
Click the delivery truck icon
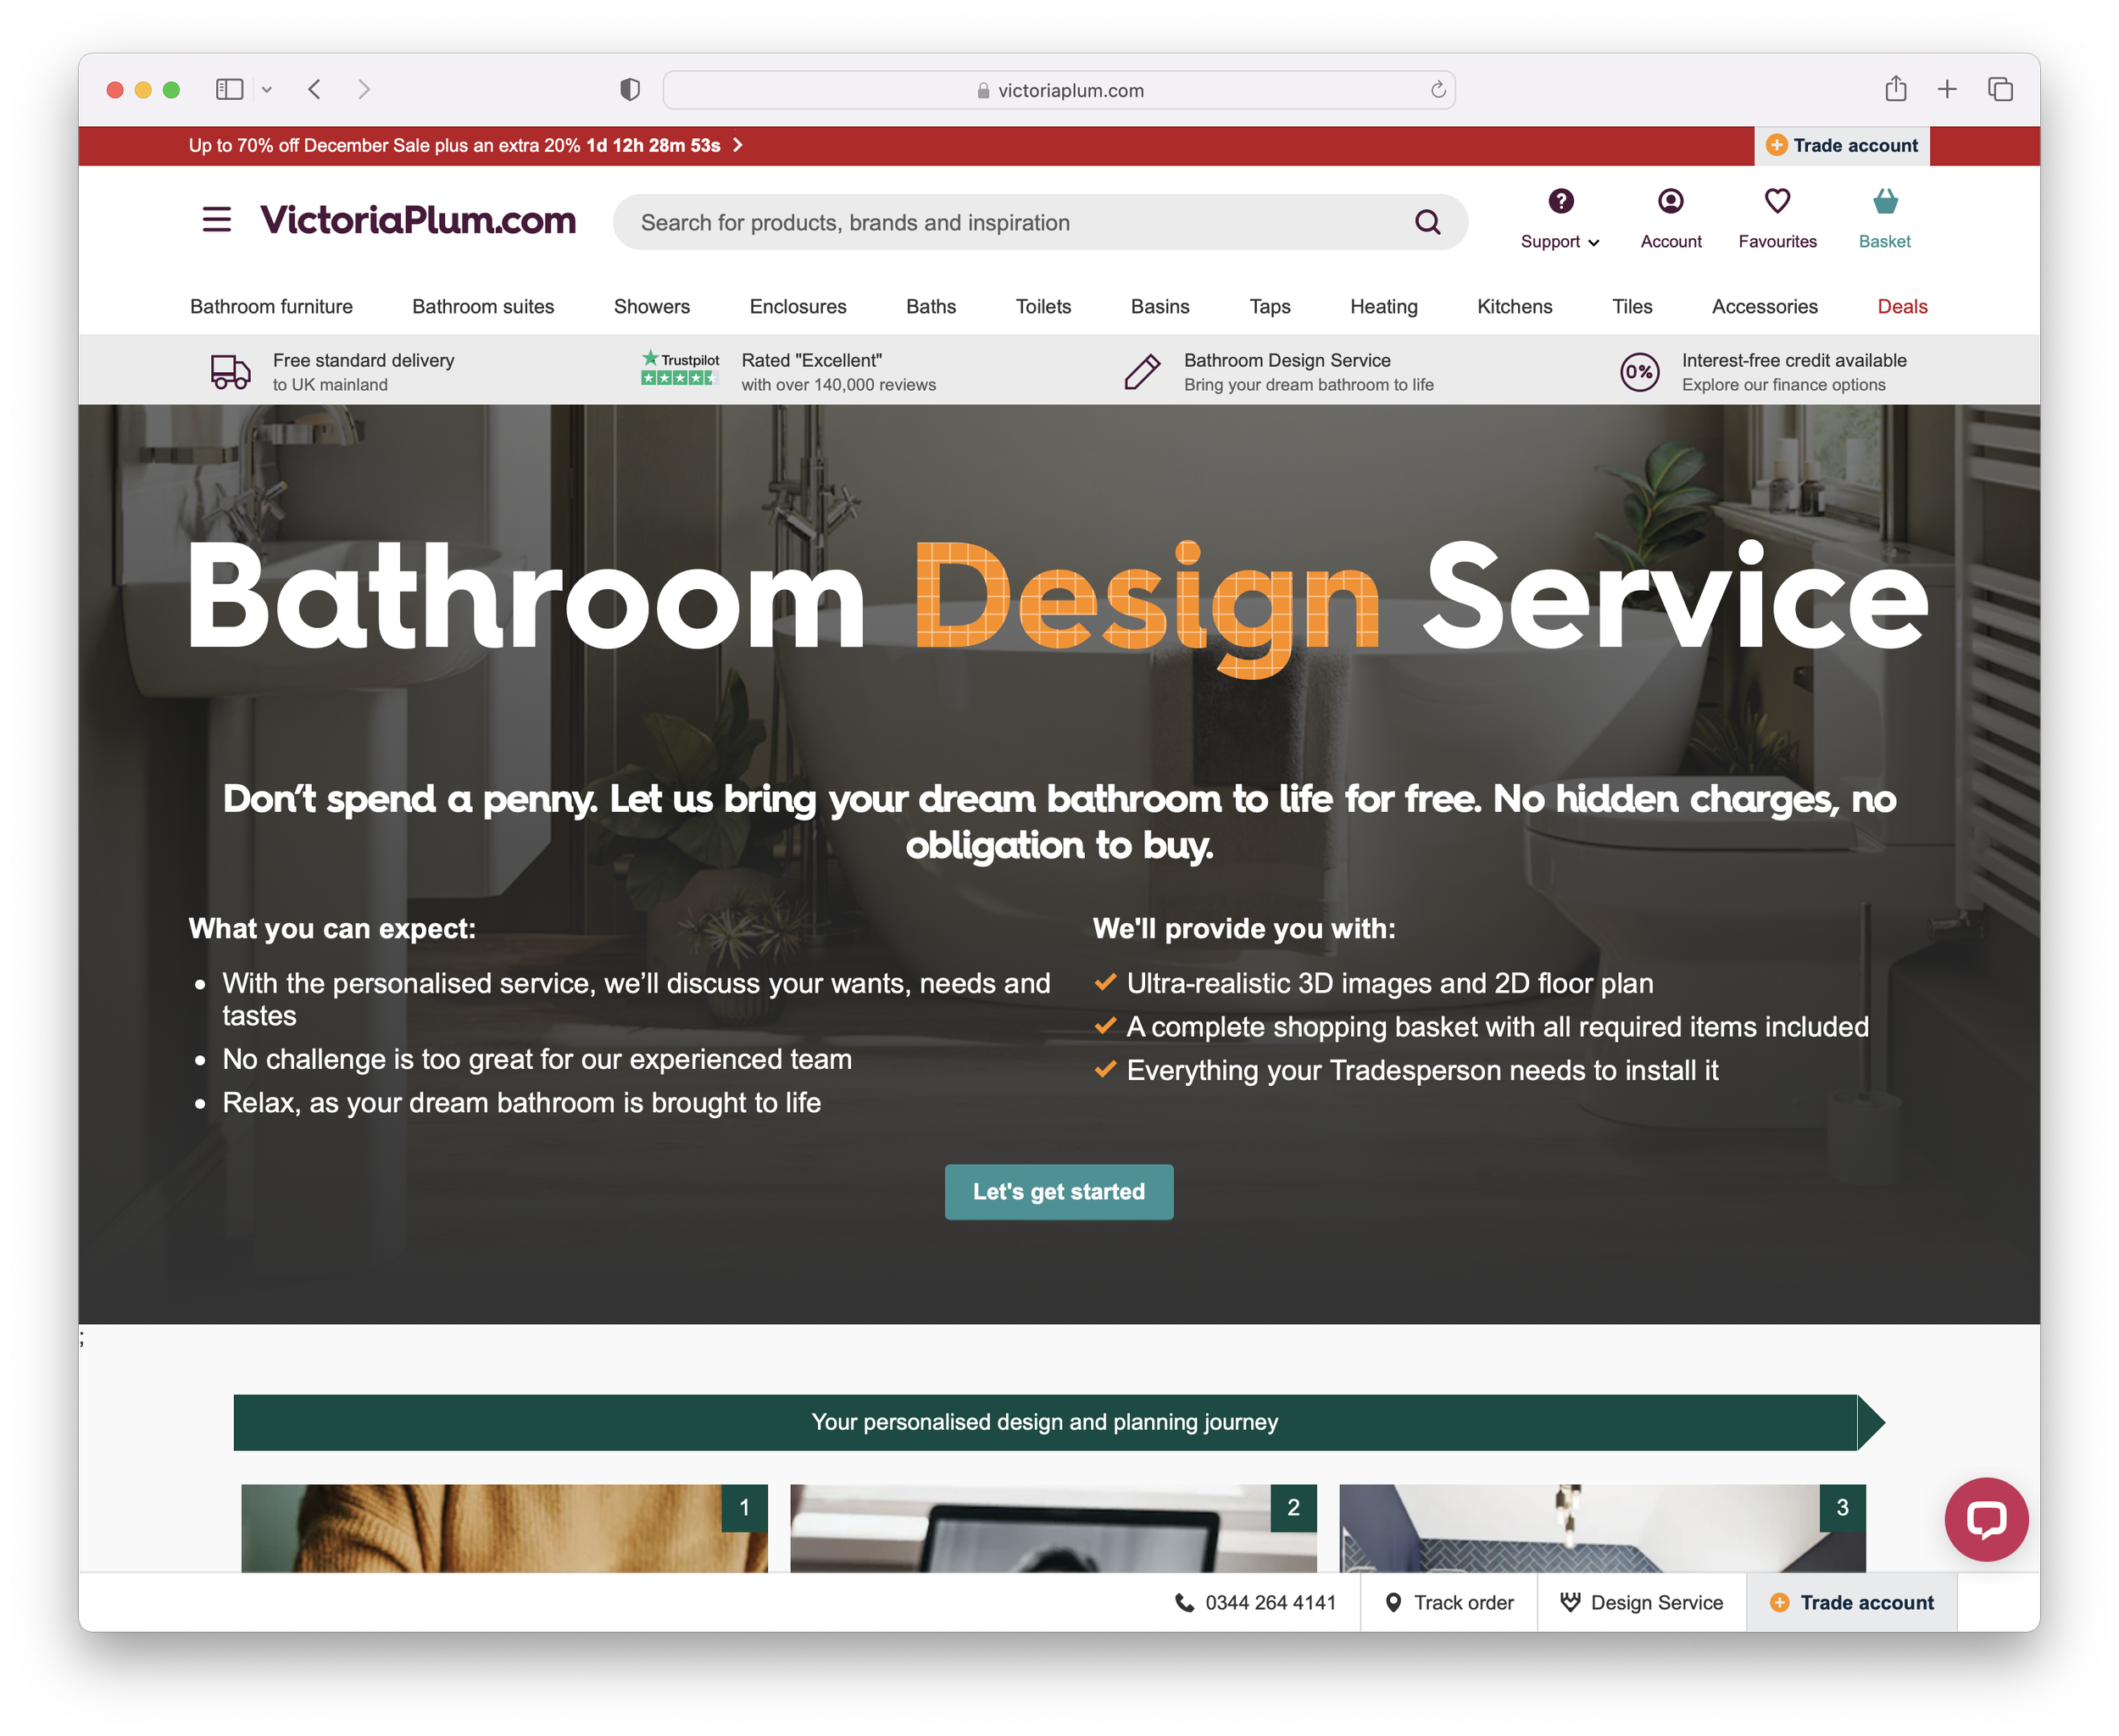point(231,371)
